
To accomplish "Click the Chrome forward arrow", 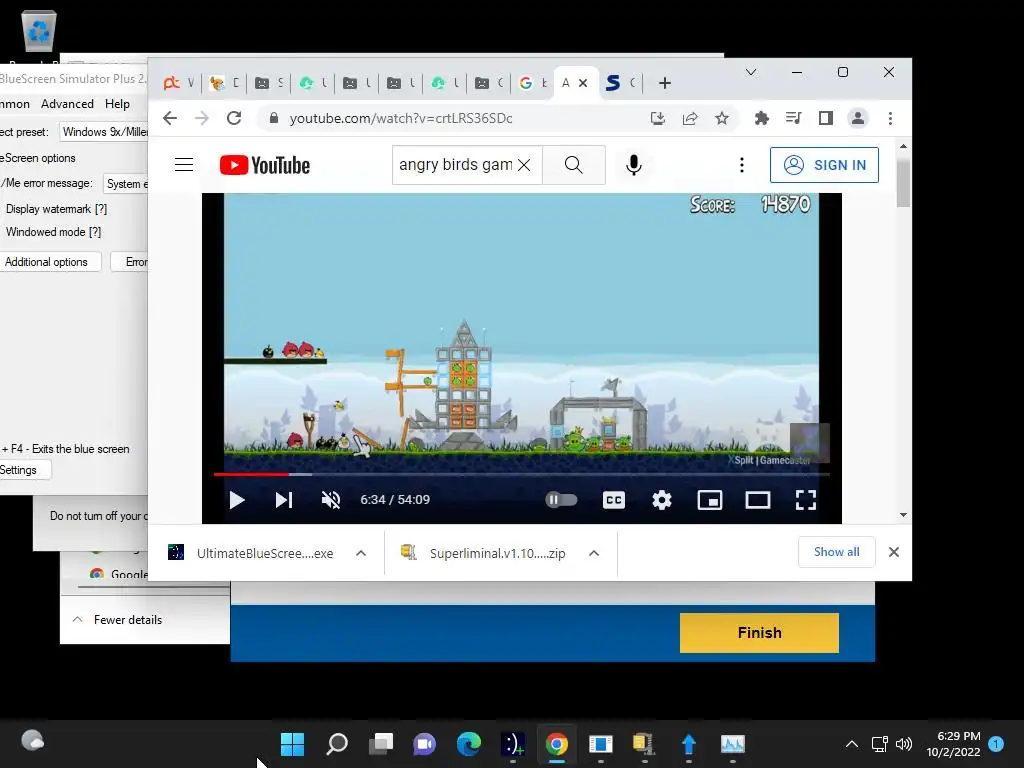I will click(202, 118).
